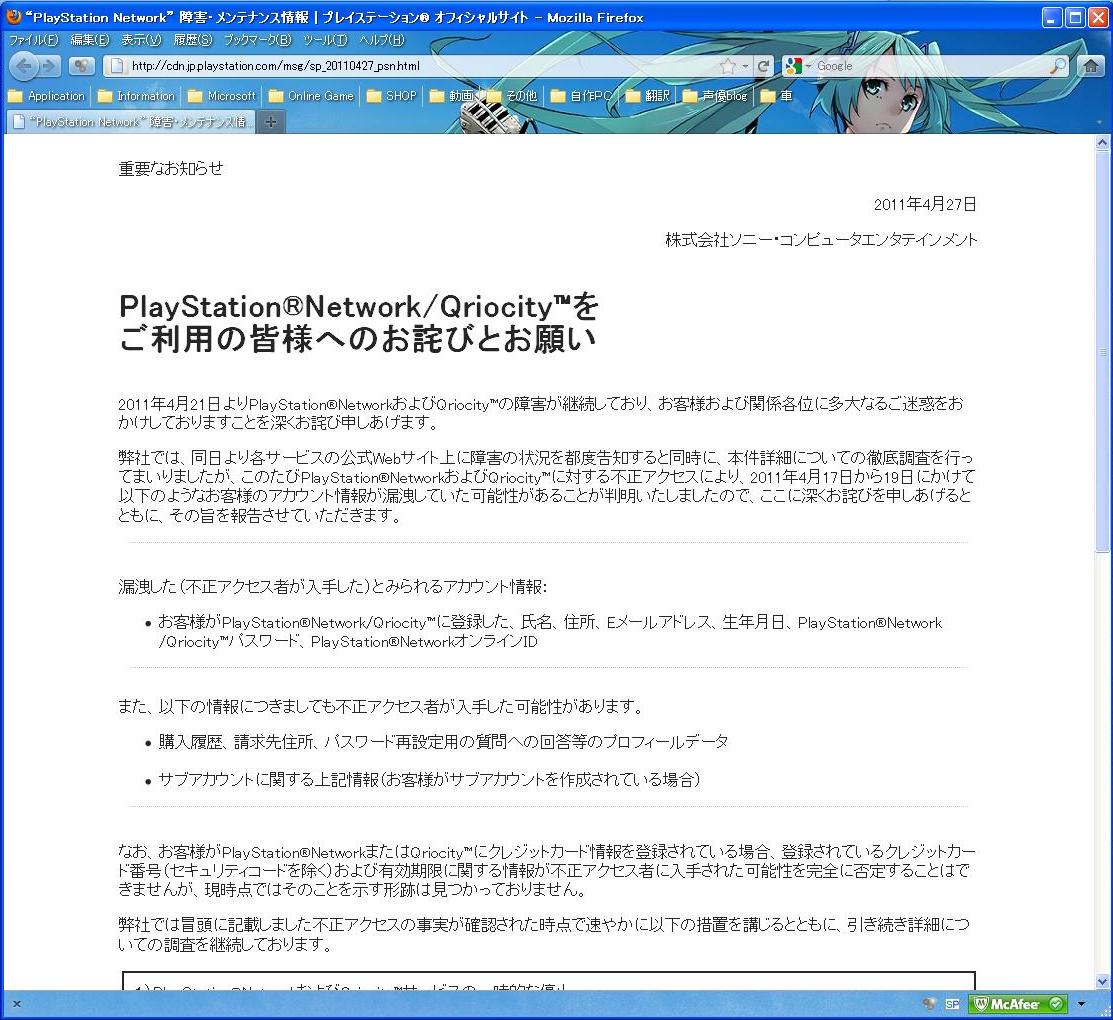The image size is (1113, 1020).
Task: Open the 履歴(S) menu
Action: tap(192, 40)
